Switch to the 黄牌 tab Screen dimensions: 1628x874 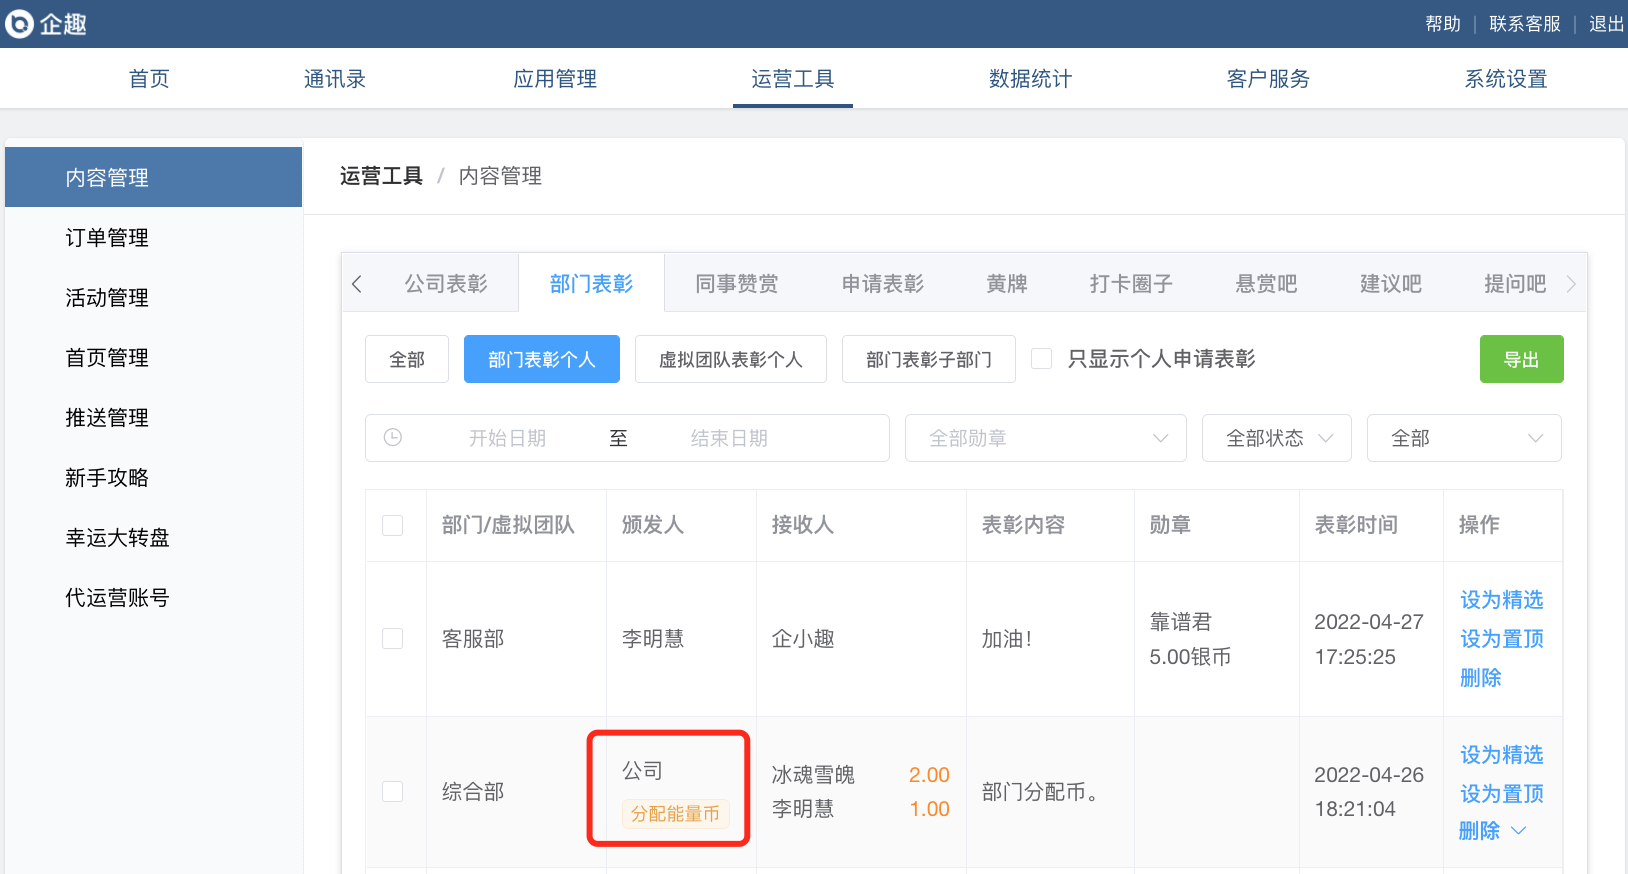pos(1007,283)
